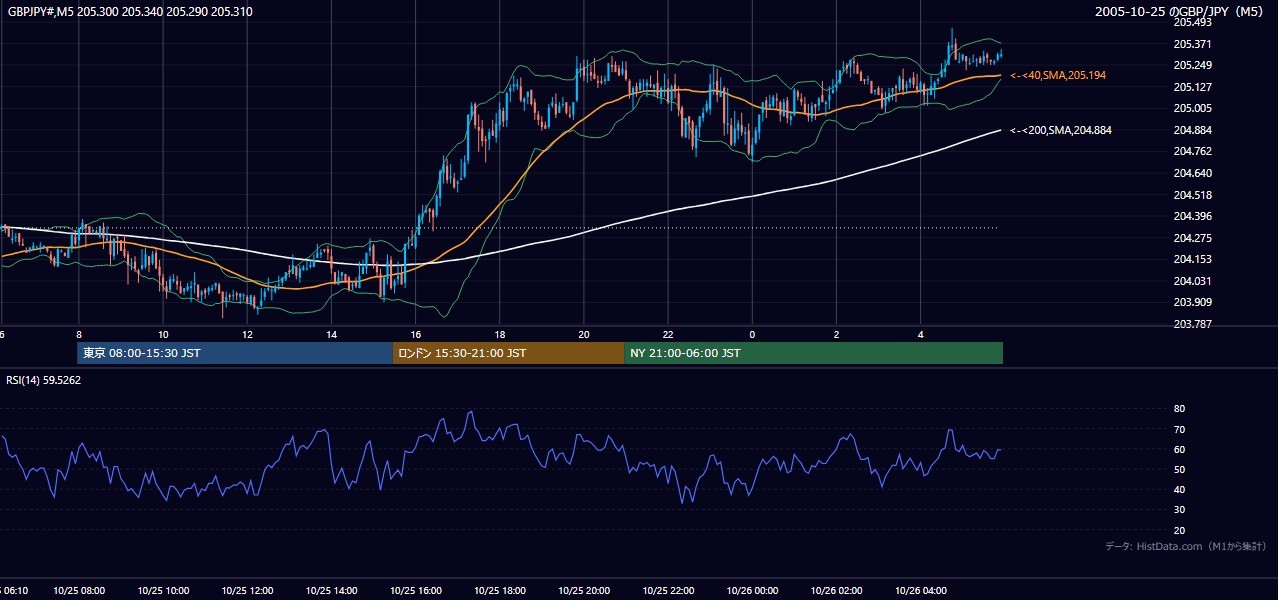Click hour marker 16 under price chart
Screen dimensions: 1278x600
tap(415, 334)
